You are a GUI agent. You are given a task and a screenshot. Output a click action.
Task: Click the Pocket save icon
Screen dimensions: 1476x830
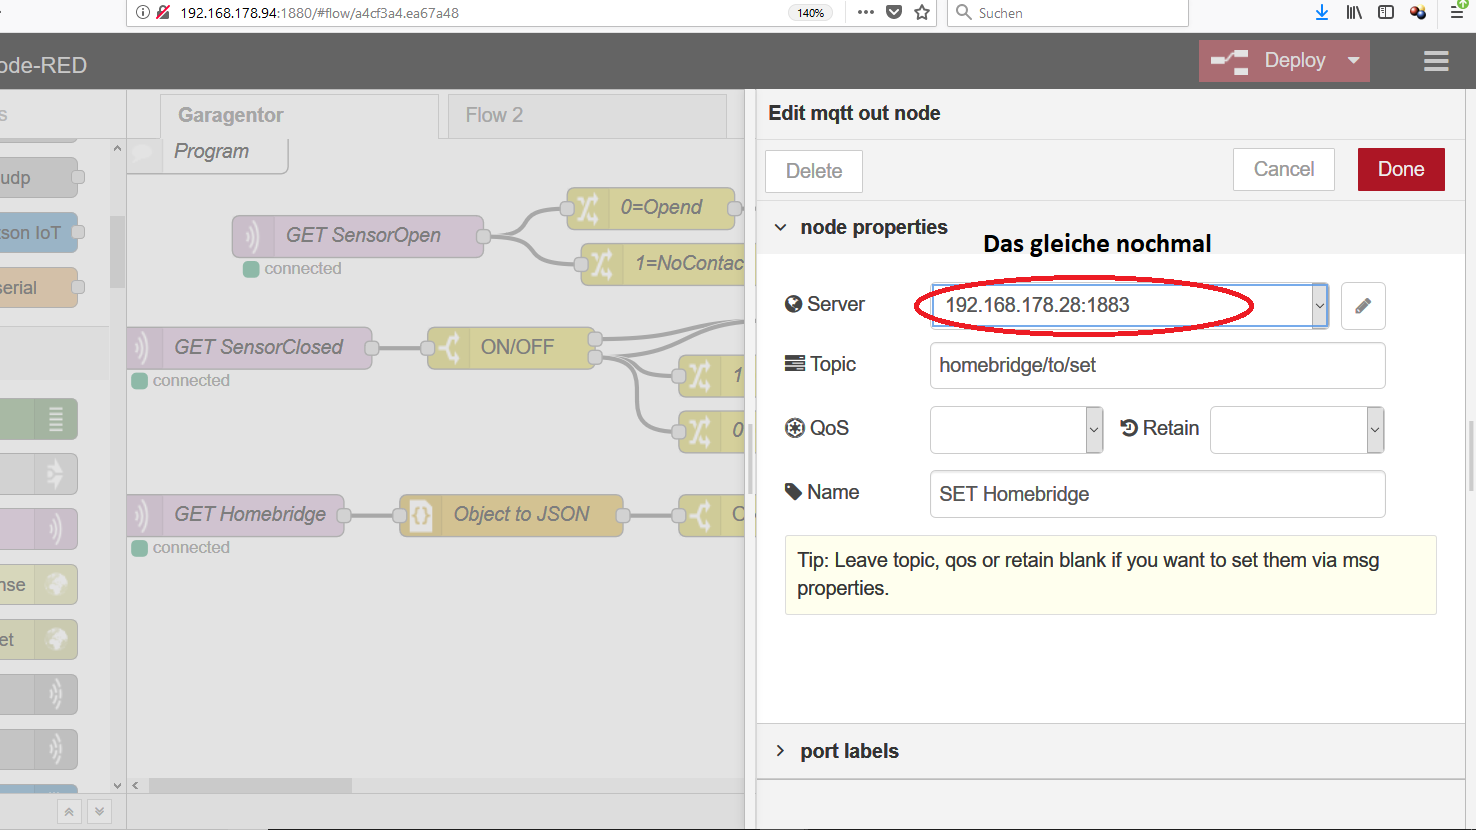tap(894, 12)
